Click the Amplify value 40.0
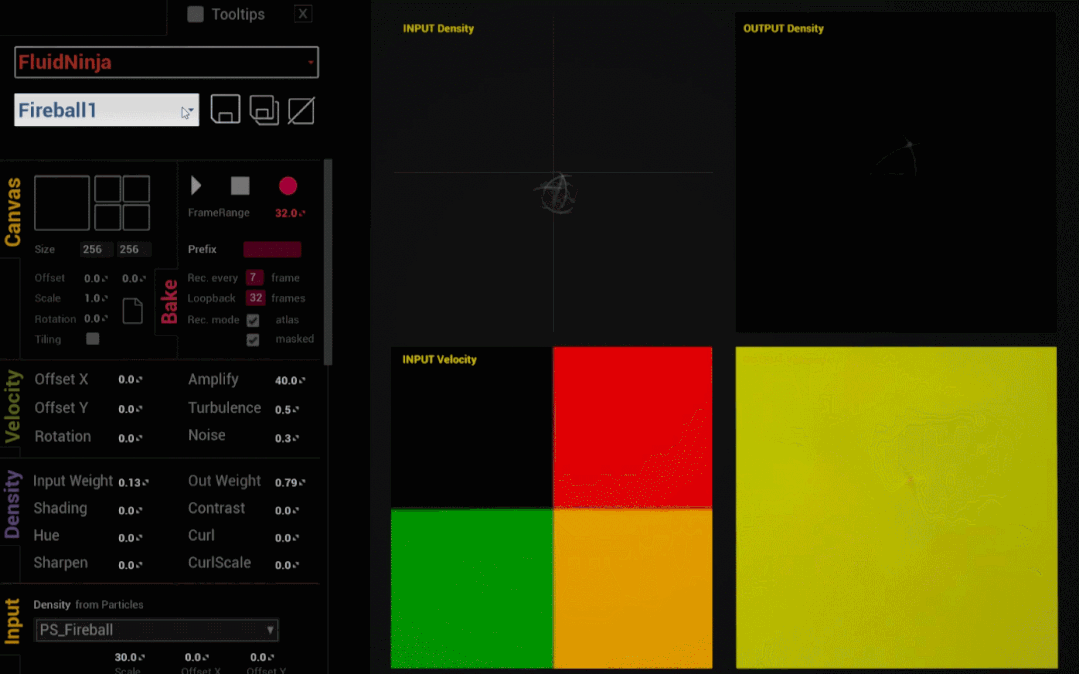Screen dimensions: 1079x674 pyautogui.click(x=288, y=380)
